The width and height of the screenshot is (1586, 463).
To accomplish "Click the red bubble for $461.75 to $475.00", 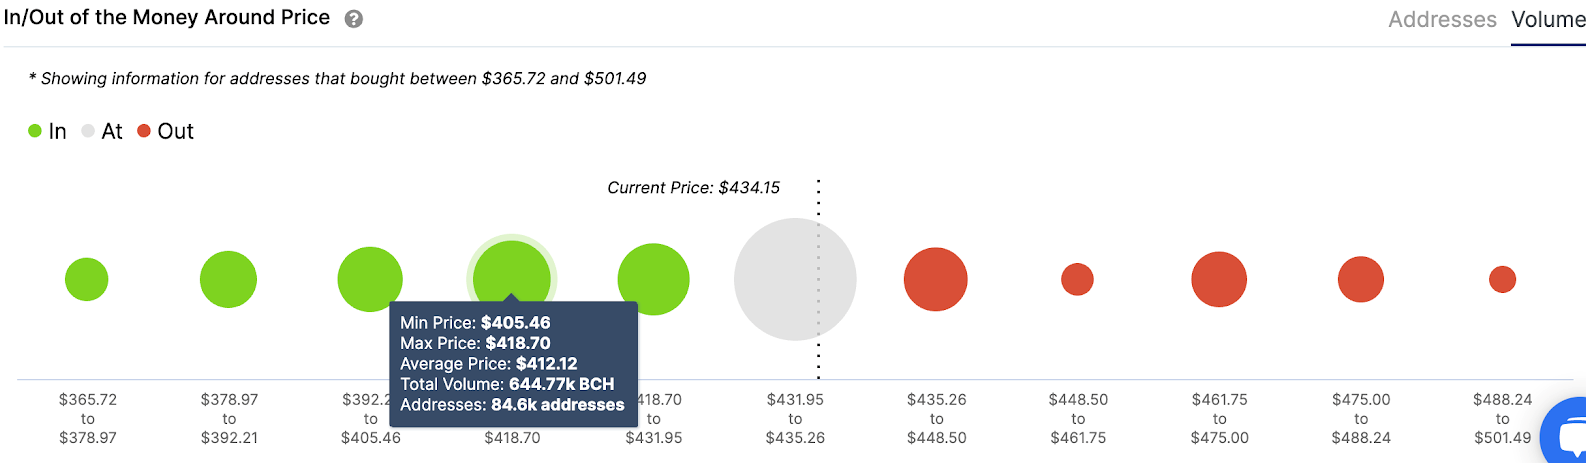I will [x=1219, y=279].
